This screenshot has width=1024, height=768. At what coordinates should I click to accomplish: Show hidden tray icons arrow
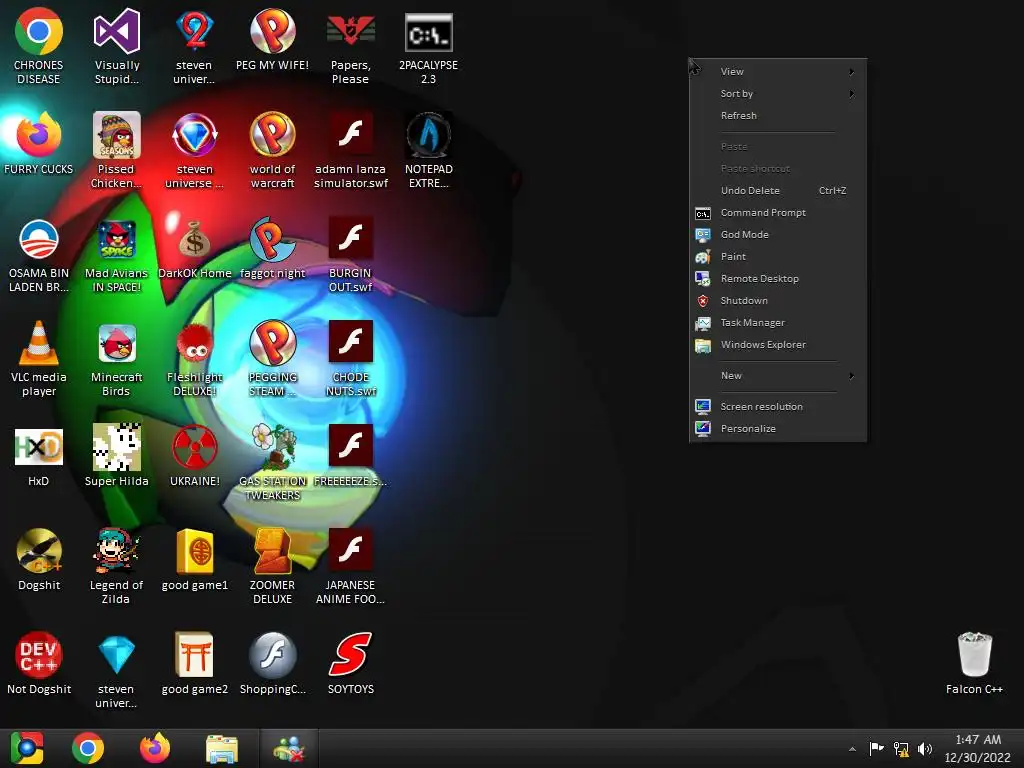point(852,749)
